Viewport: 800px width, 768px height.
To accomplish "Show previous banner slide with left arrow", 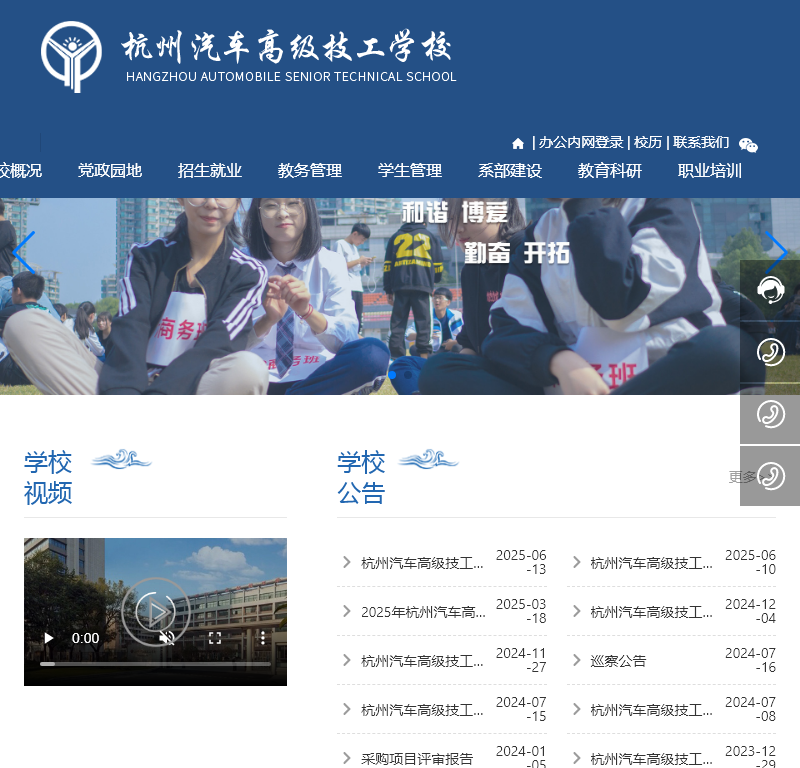I will [x=24, y=252].
